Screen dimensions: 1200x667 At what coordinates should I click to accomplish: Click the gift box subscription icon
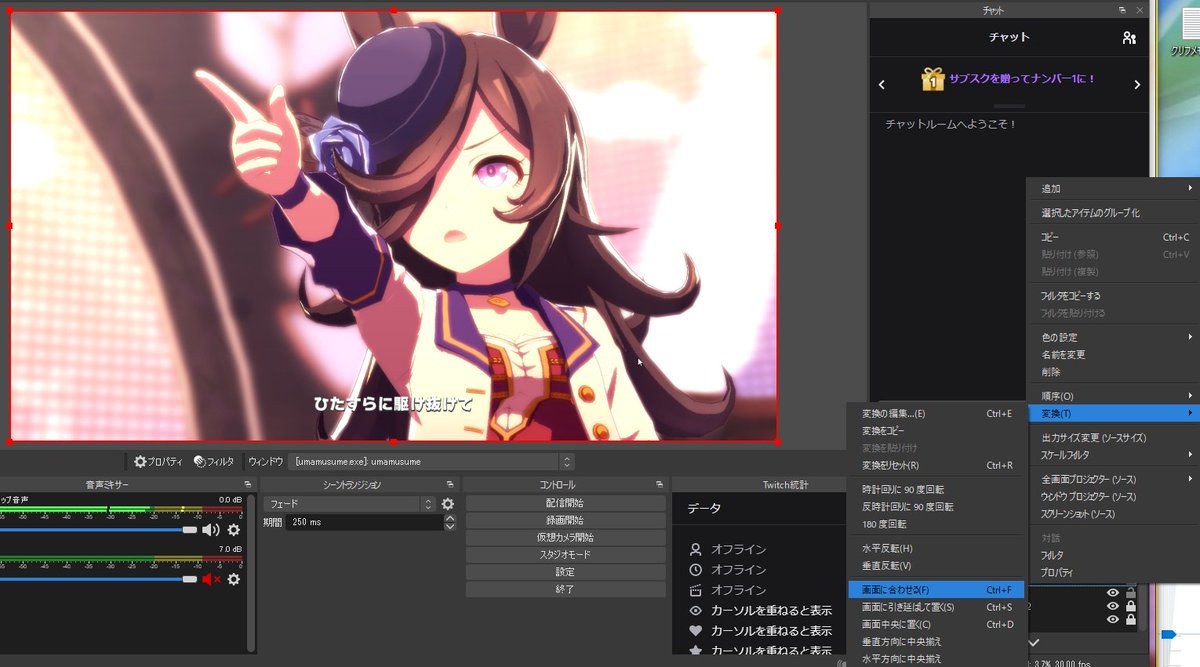pos(933,79)
